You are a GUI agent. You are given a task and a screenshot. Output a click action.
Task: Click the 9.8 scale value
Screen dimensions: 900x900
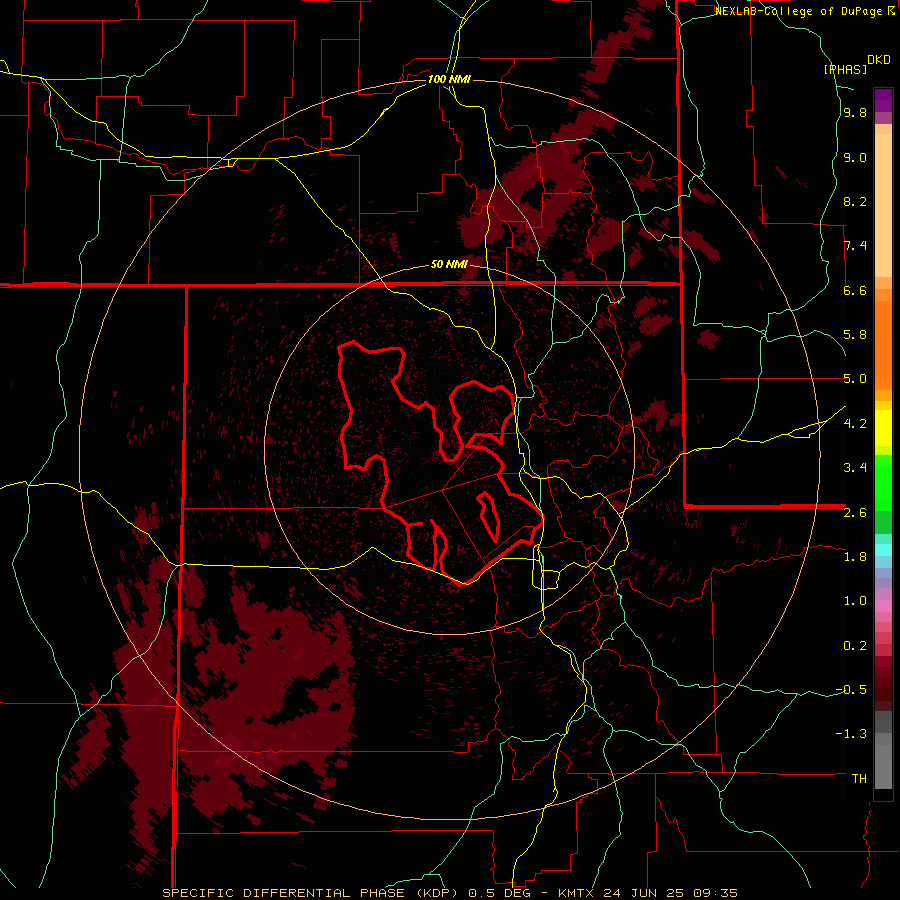tap(855, 112)
